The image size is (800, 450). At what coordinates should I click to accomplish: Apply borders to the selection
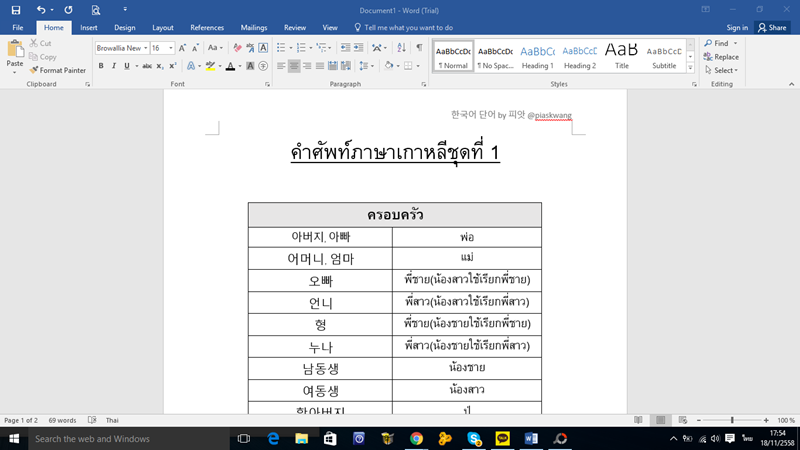pyautogui.click(x=408, y=66)
